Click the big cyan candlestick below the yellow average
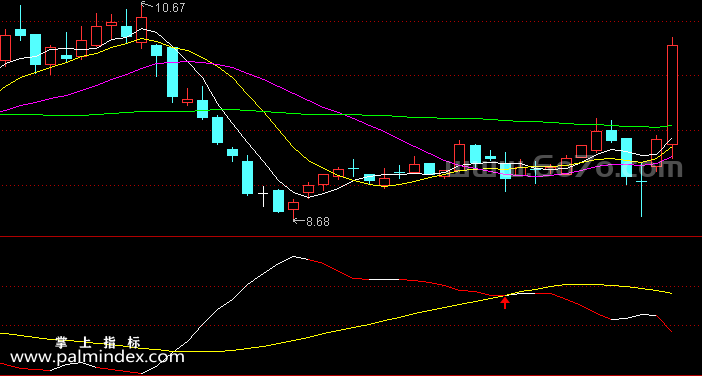Screen dimensions: 702x376 click(x=172, y=73)
